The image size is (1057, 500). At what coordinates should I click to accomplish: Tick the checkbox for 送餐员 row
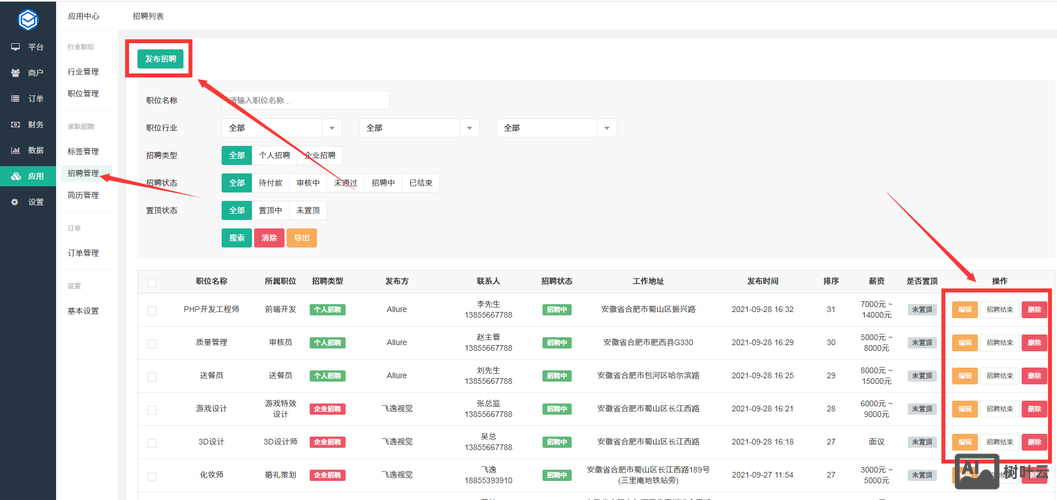click(x=152, y=376)
